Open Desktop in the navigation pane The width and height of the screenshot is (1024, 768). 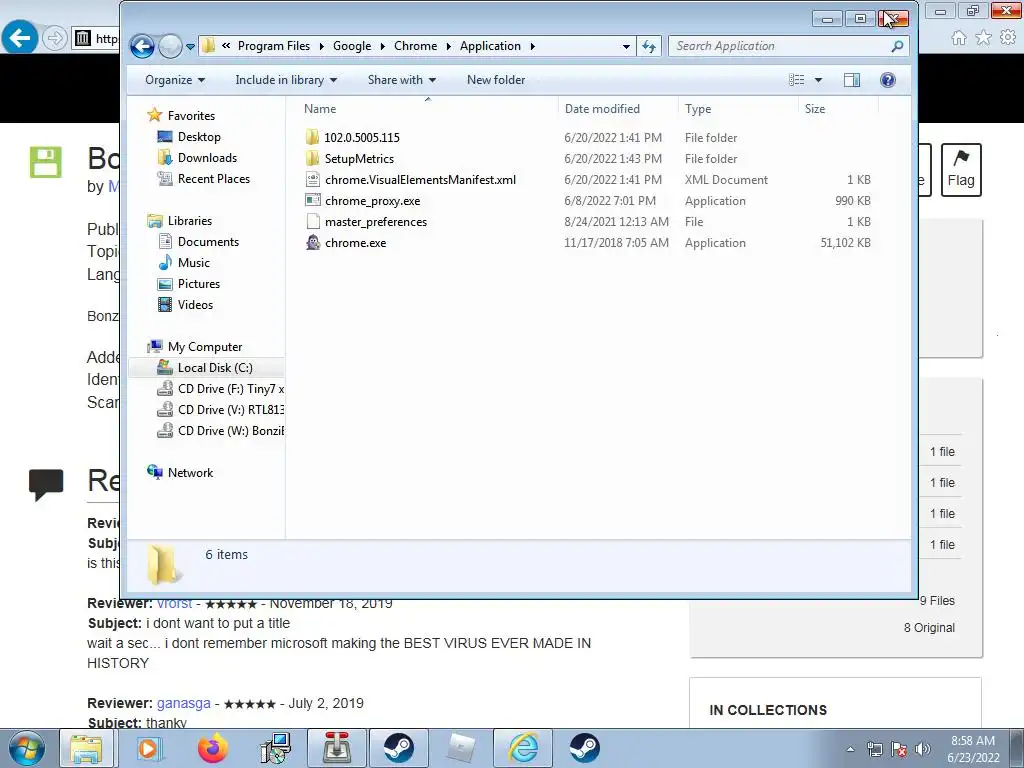(x=199, y=136)
